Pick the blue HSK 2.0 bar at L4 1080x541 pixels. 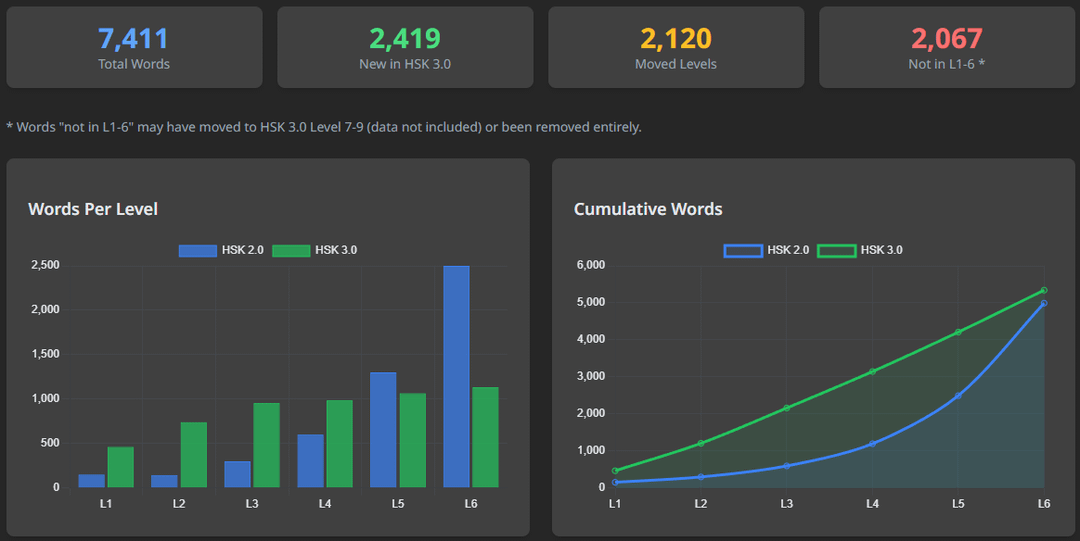pyautogui.click(x=310, y=461)
